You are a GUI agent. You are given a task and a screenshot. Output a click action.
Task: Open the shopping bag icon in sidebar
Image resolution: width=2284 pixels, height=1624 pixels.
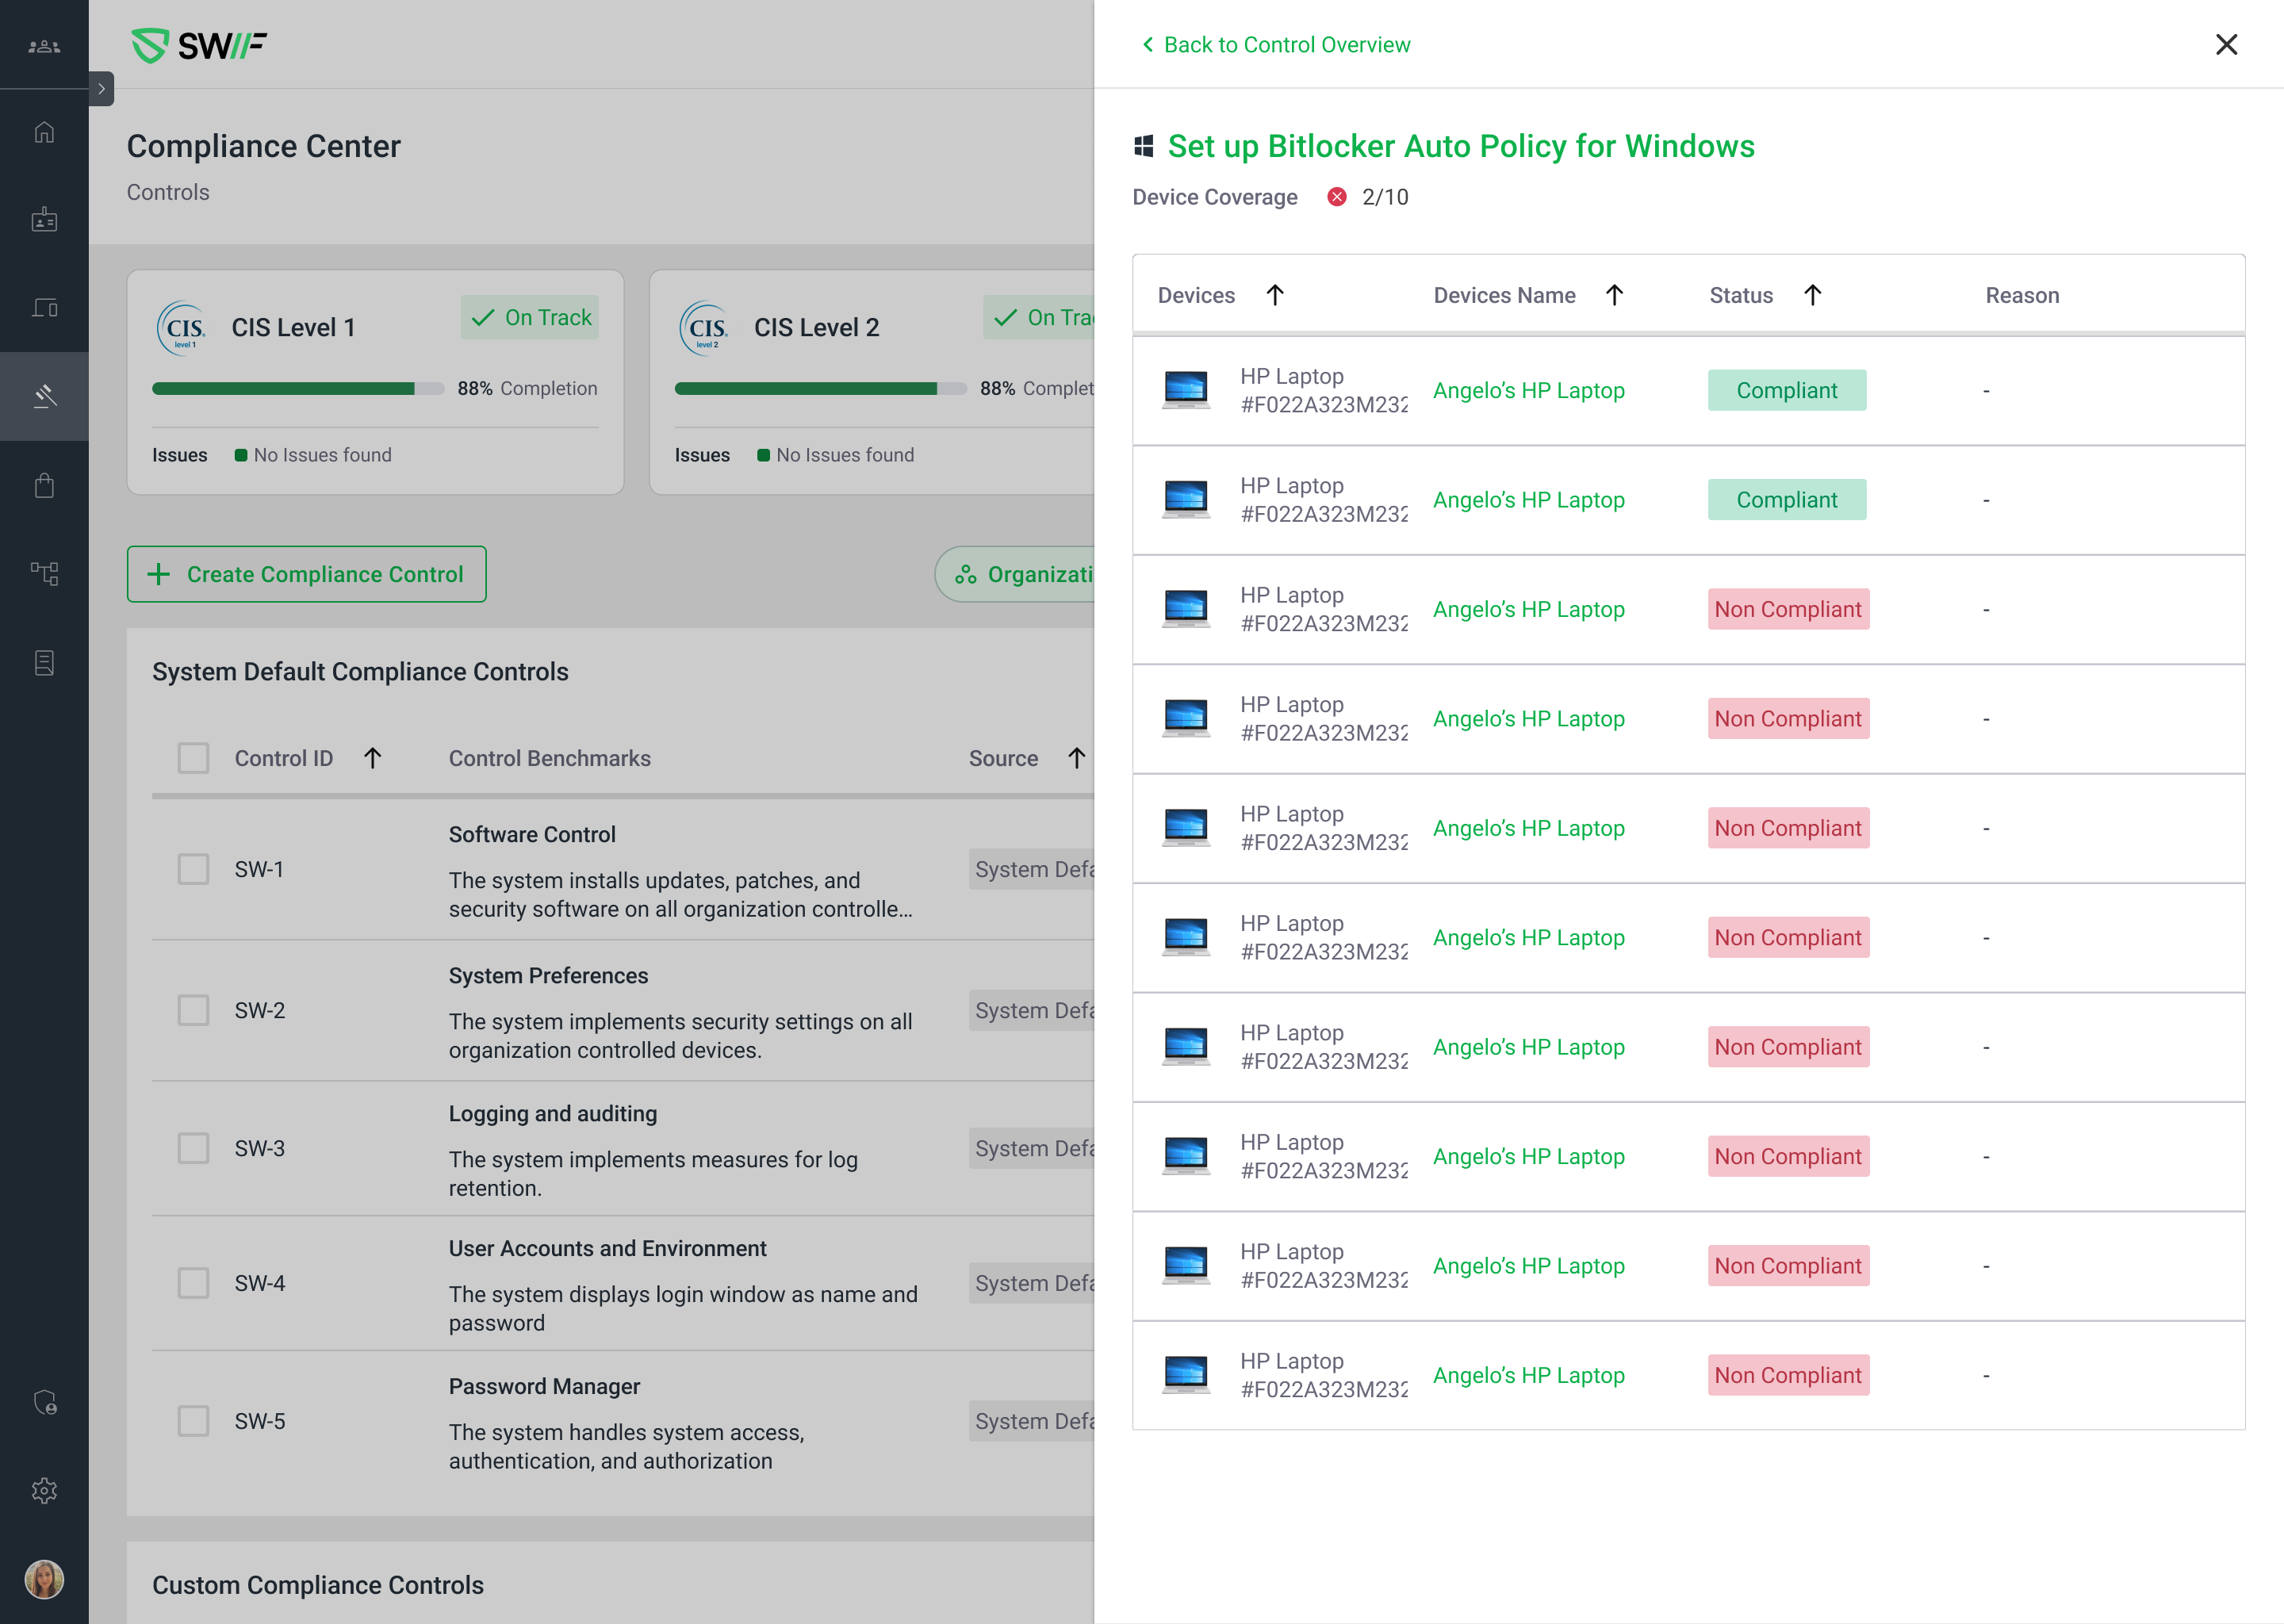pyautogui.click(x=44, y=485)
